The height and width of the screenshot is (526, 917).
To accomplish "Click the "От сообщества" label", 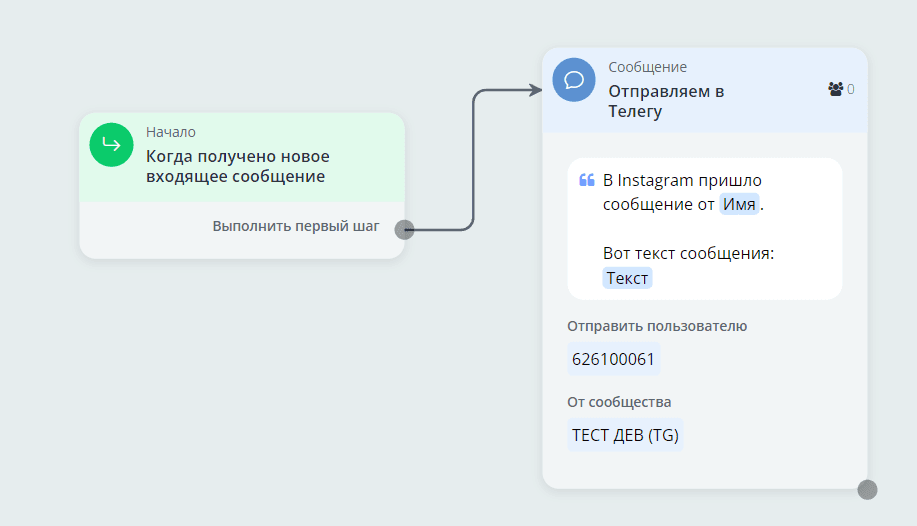I will 619,402.
